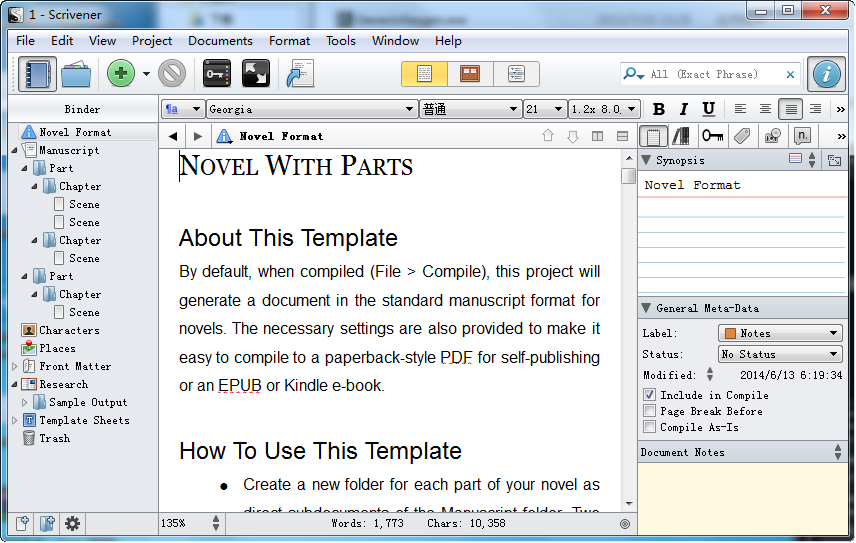Split editor horizontally icon
This screenshot has width=856, height=543.
pyautogui.click(x=622, y=136)
